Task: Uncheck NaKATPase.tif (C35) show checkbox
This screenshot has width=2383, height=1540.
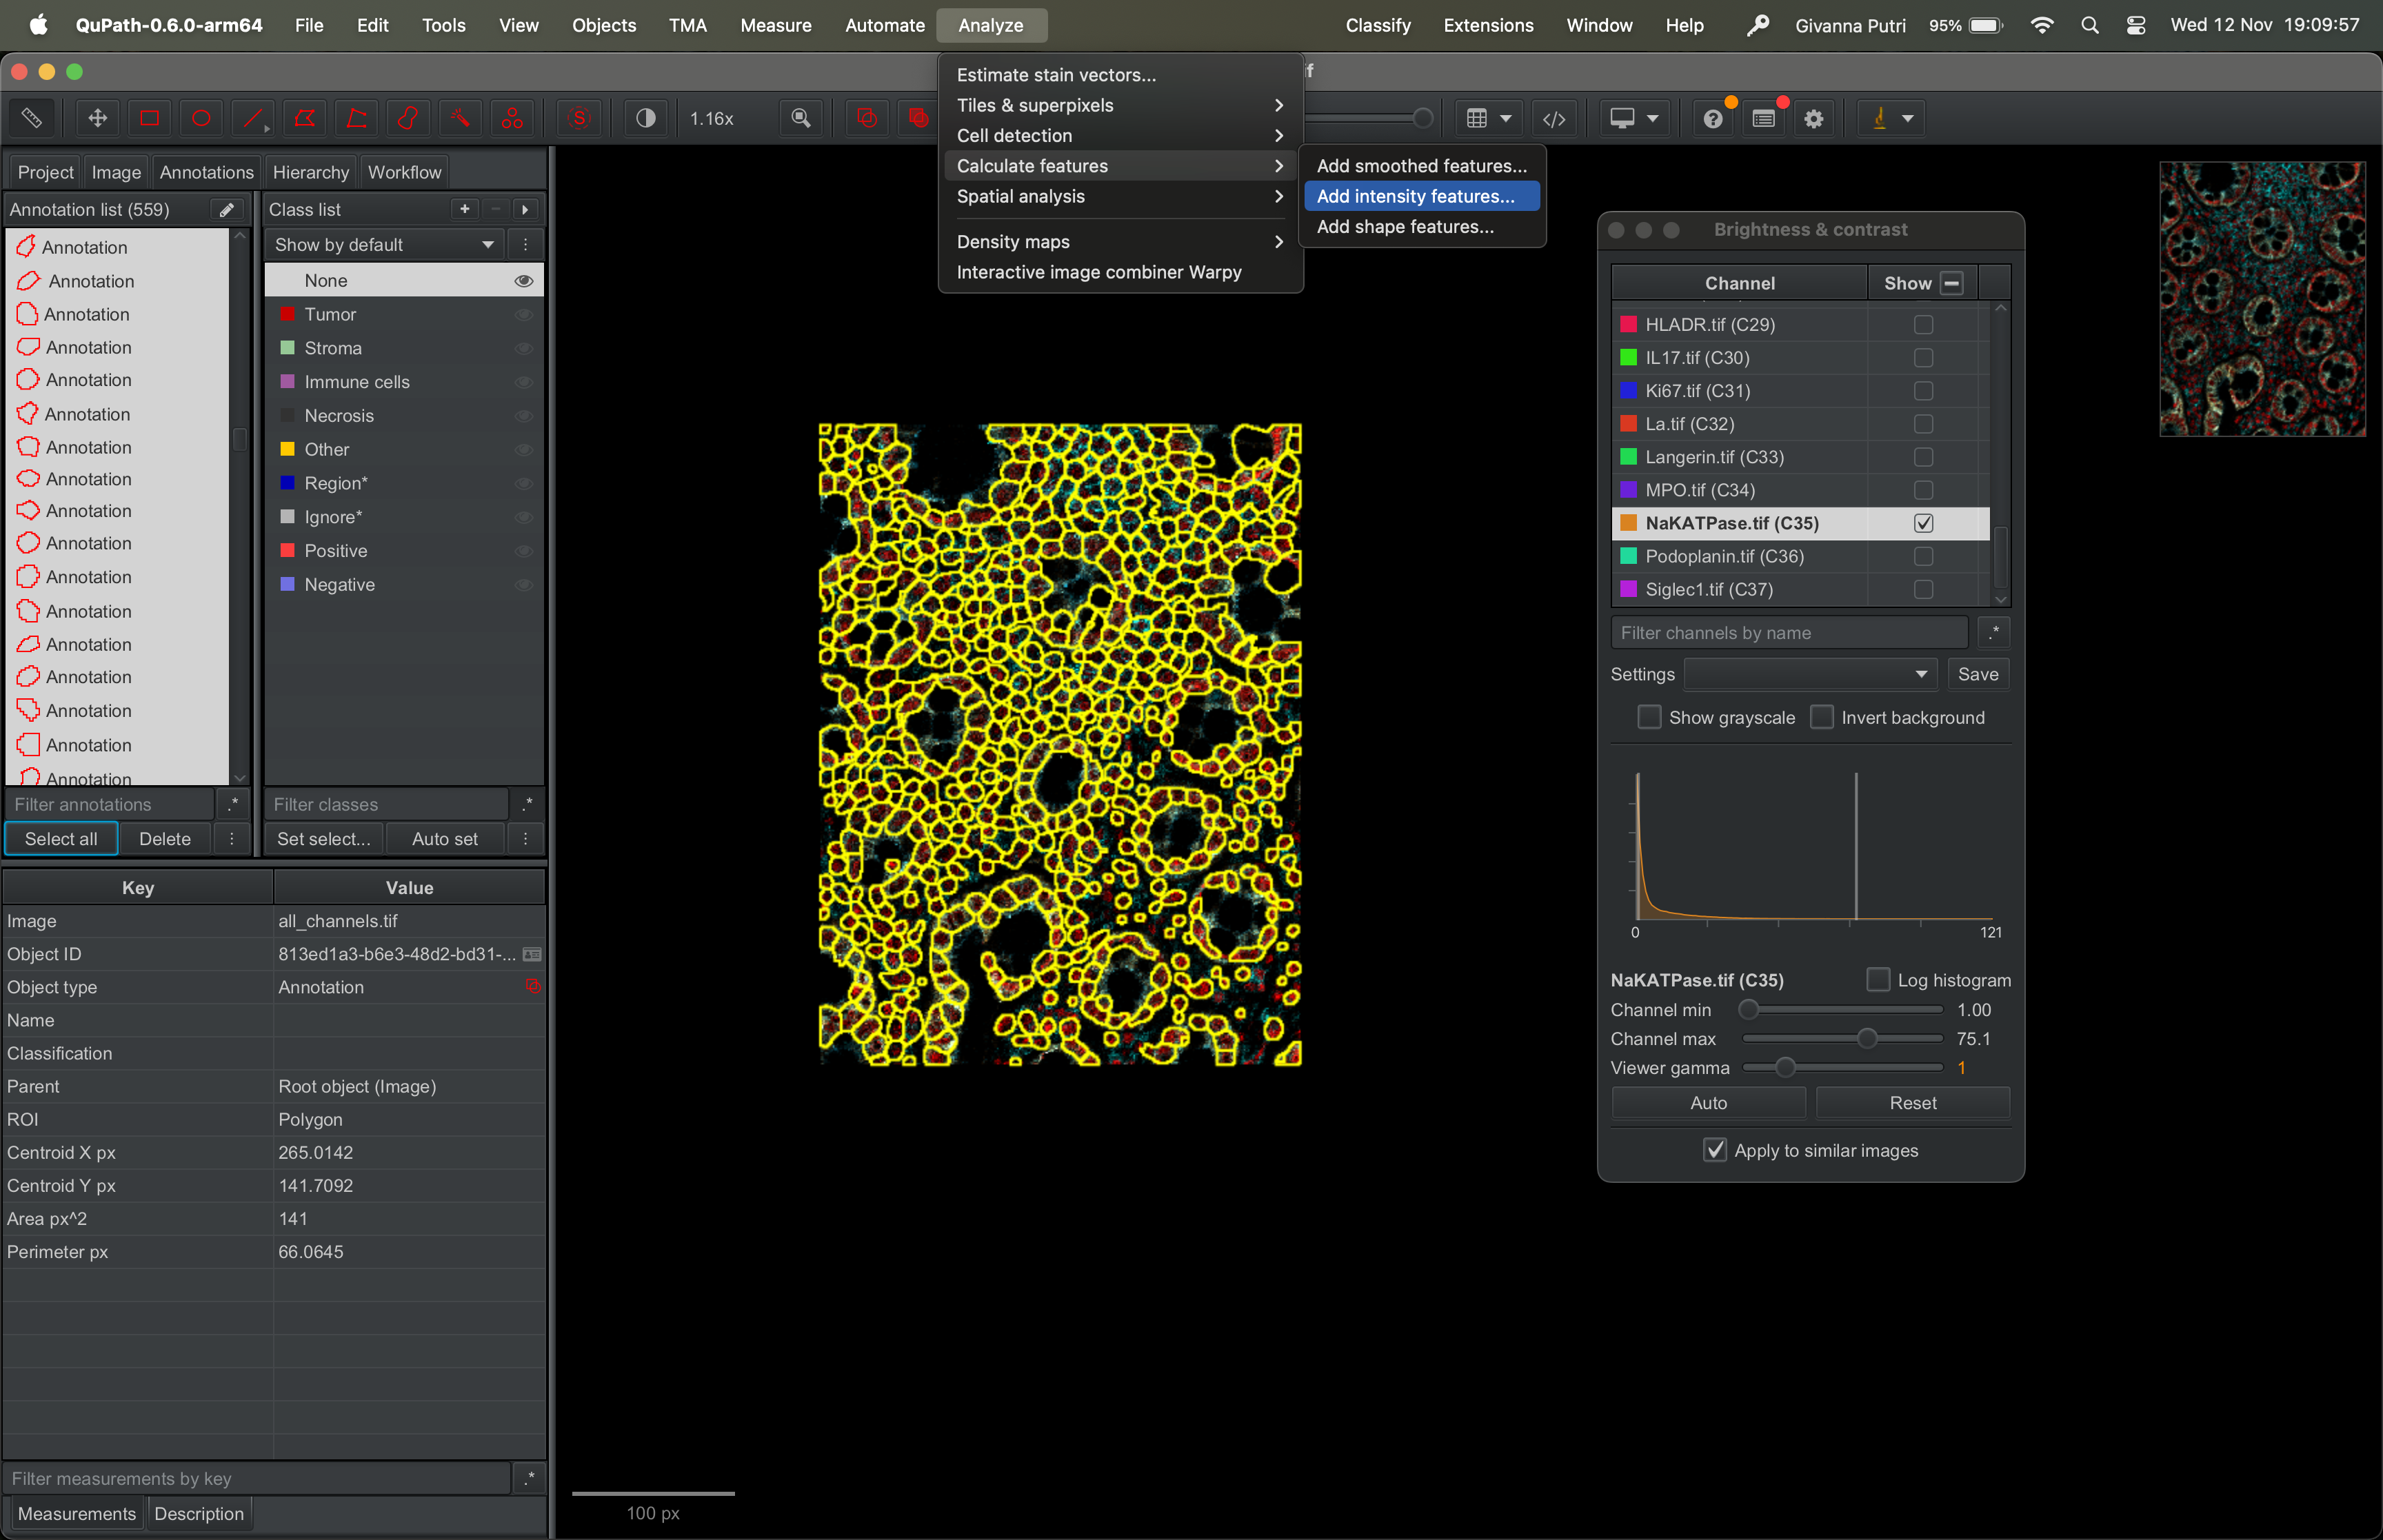Action: (1923, 523)
